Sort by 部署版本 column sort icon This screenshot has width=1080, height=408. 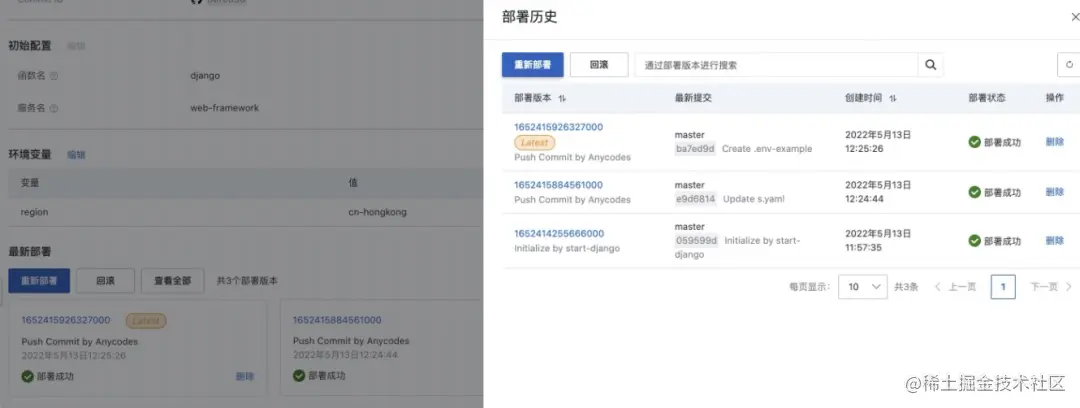[x=562, y=99]
